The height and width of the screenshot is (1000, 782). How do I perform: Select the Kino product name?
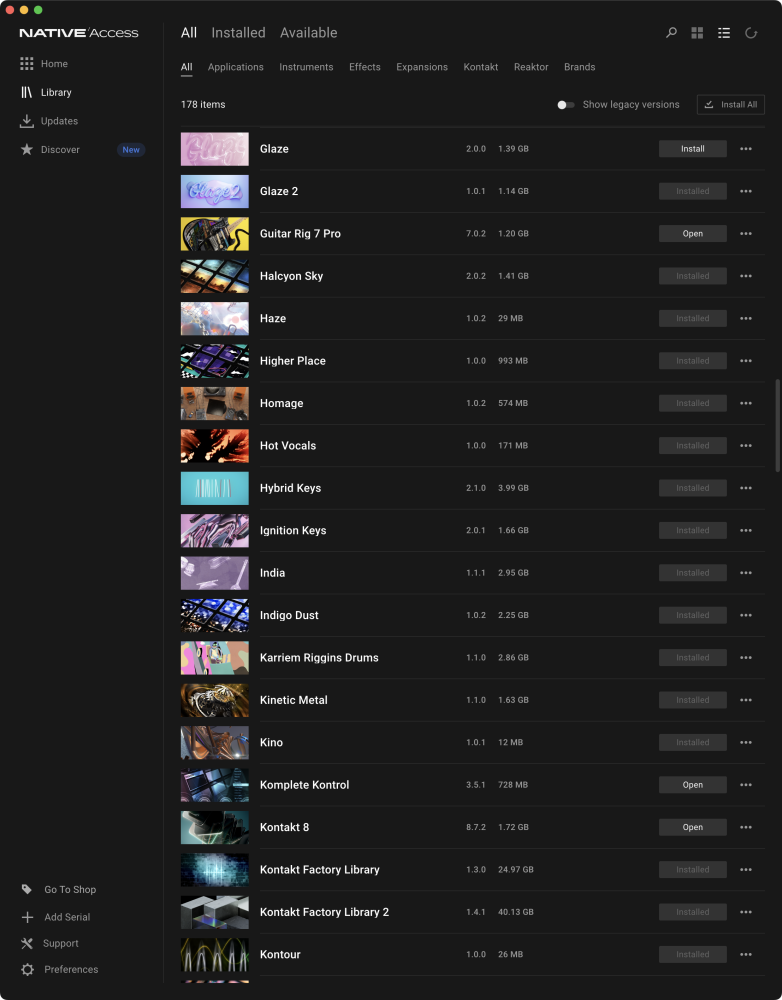(x=271, y=742)
